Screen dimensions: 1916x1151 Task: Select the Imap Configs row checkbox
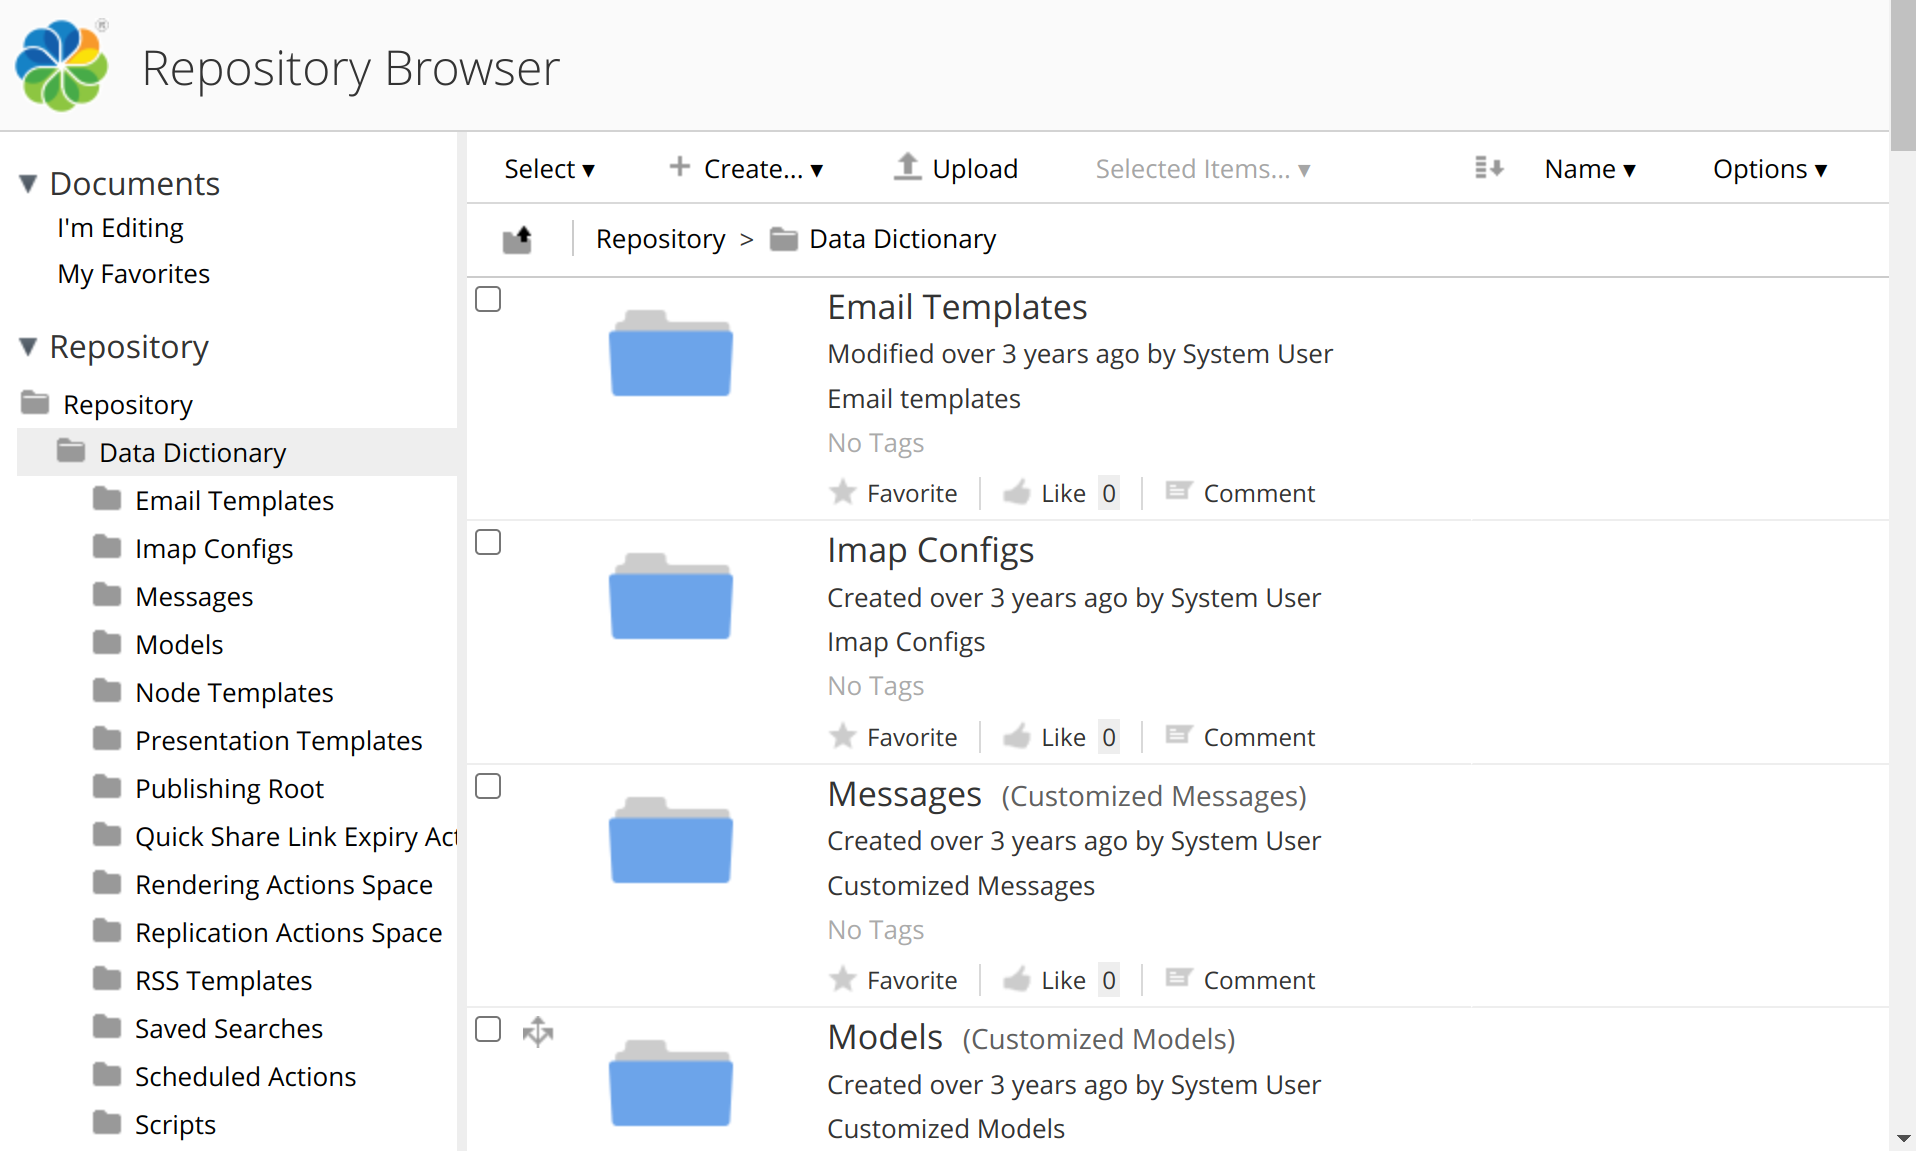[x=488, y=542]
